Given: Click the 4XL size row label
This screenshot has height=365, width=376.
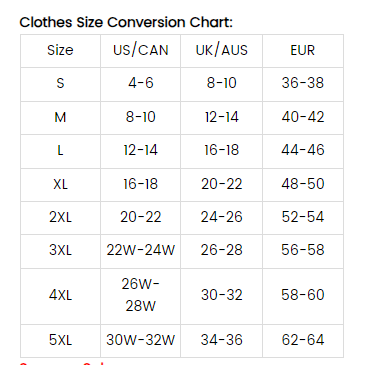Looking at the screenshot, I should point(60,295).
